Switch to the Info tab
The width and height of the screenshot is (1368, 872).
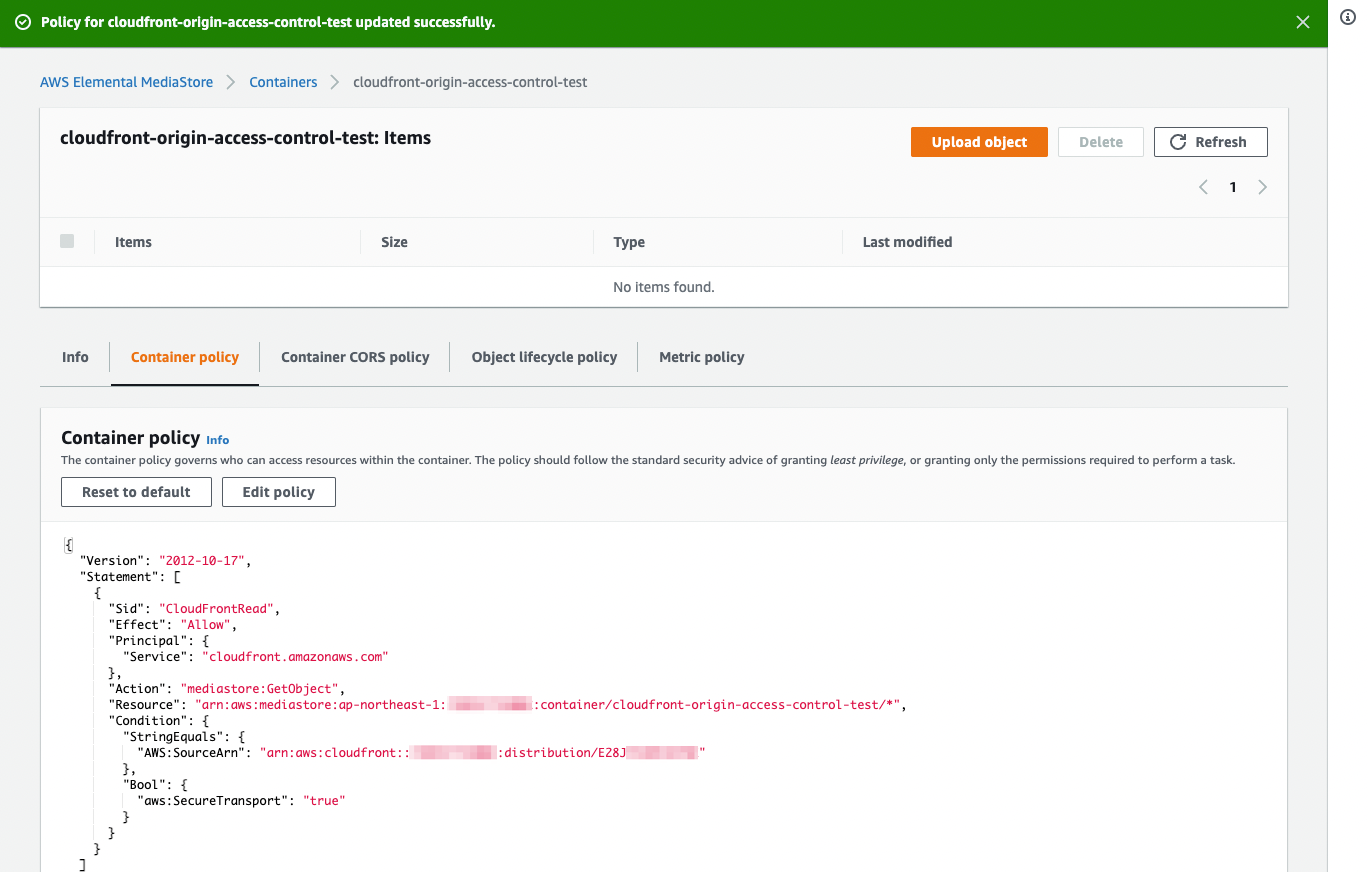[75, 357]
